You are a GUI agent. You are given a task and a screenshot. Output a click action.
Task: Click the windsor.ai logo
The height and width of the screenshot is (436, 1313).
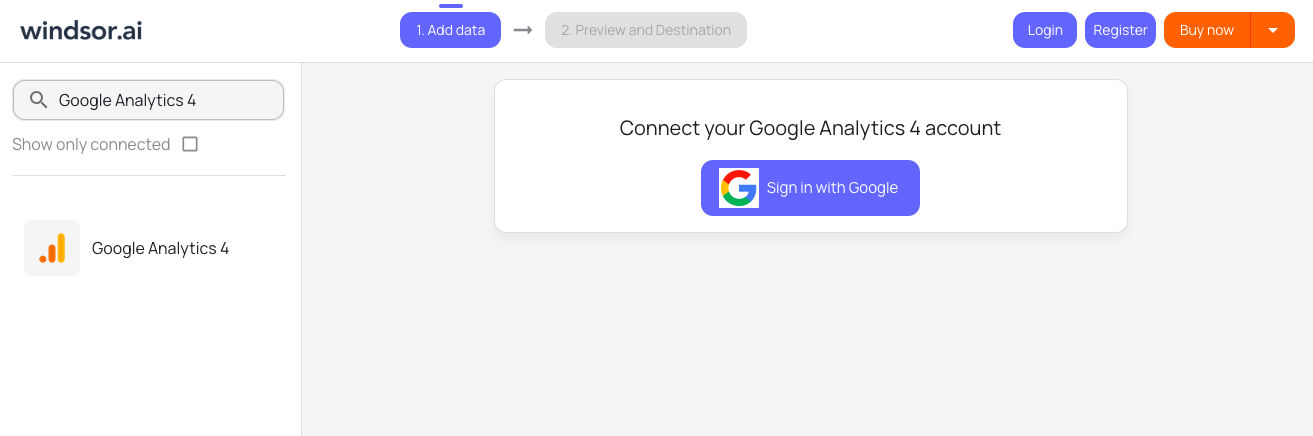click(x=81, y=30)
